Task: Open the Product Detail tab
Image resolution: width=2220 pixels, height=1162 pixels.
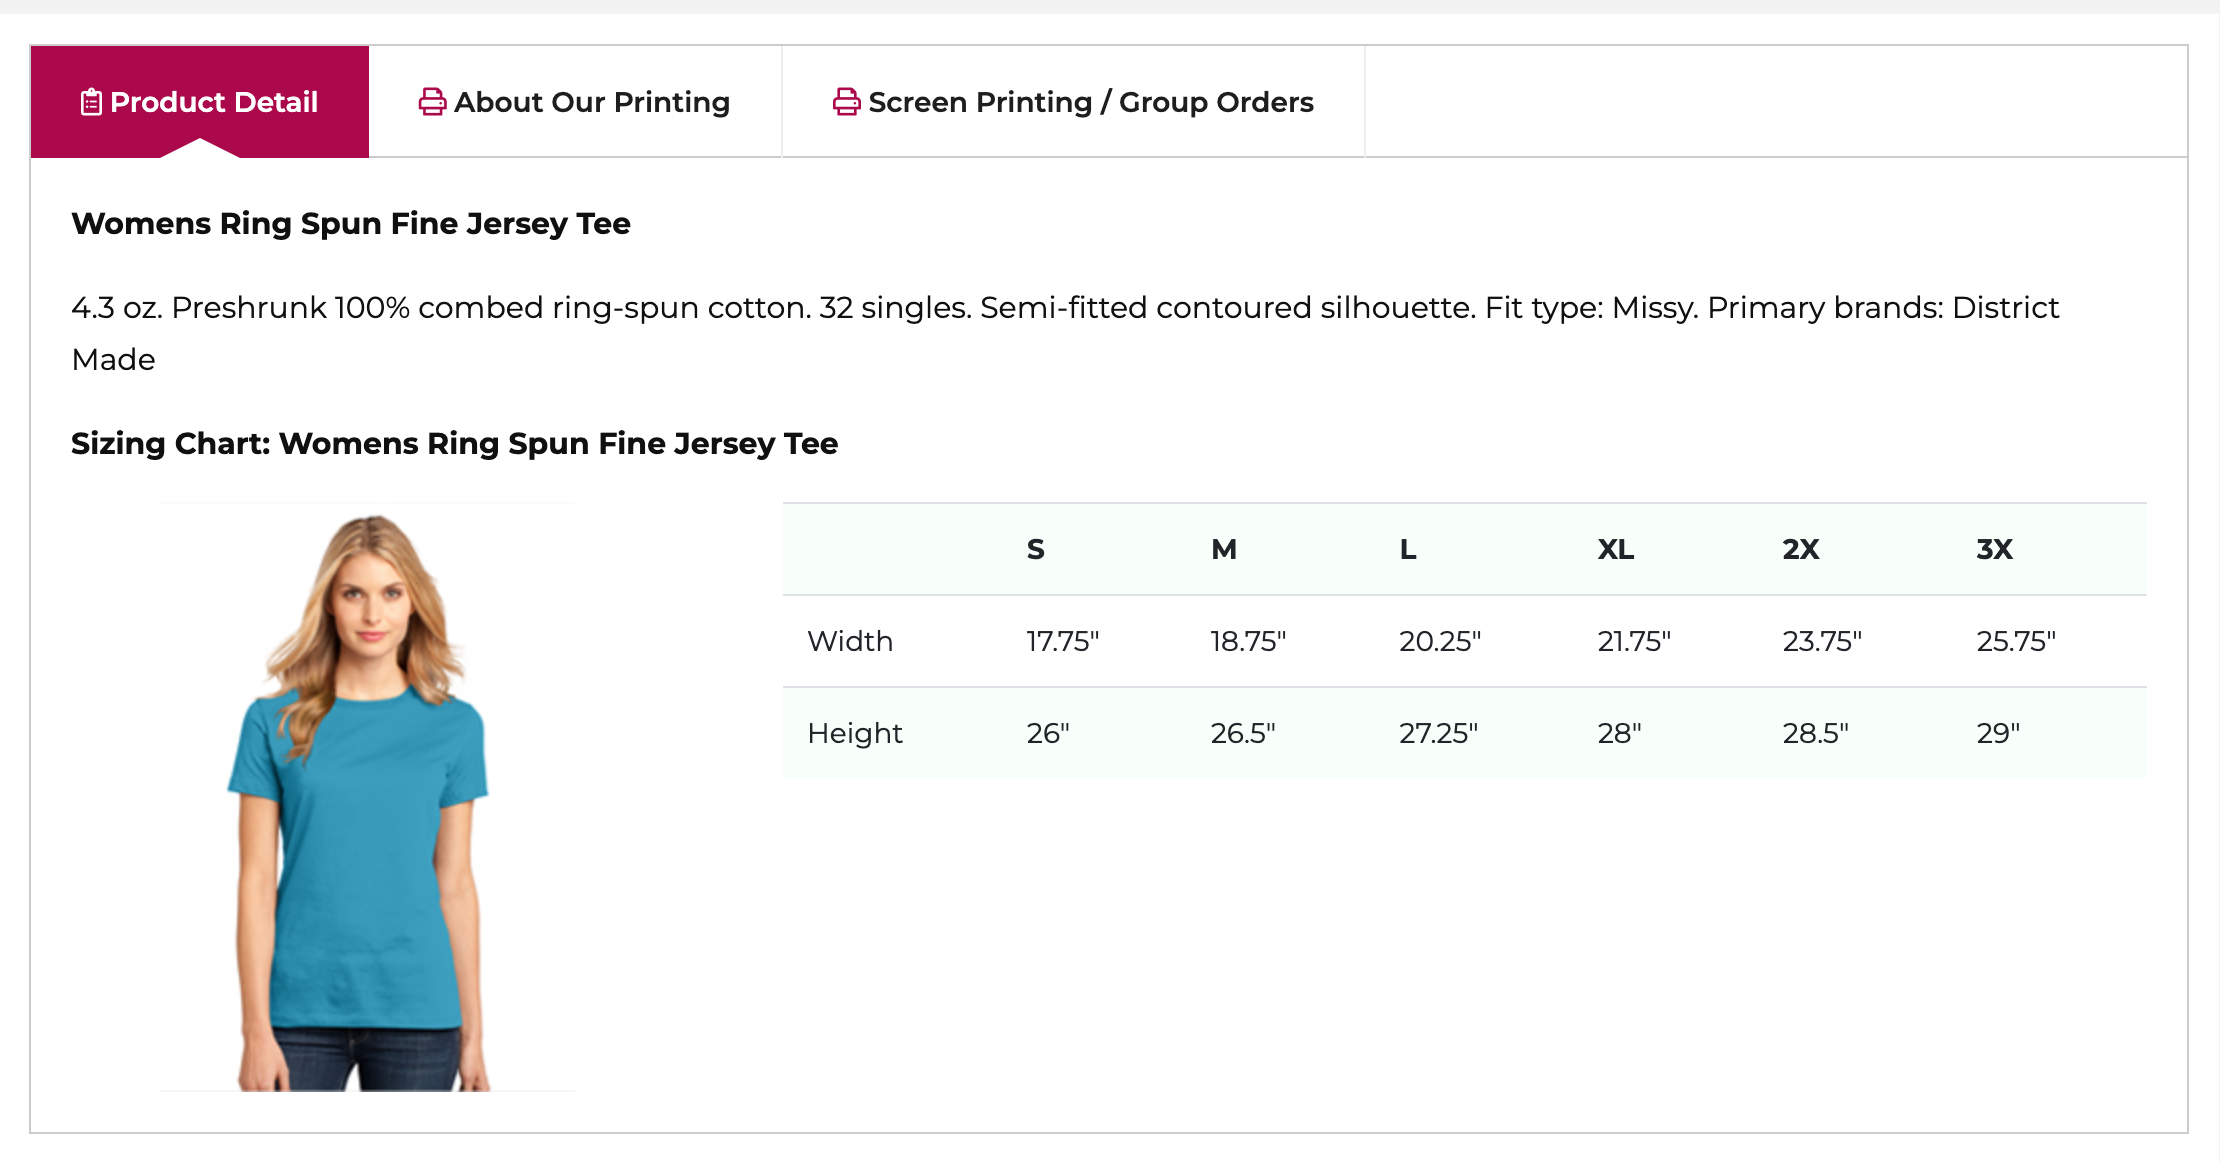Action: click(x=200, y=101)
